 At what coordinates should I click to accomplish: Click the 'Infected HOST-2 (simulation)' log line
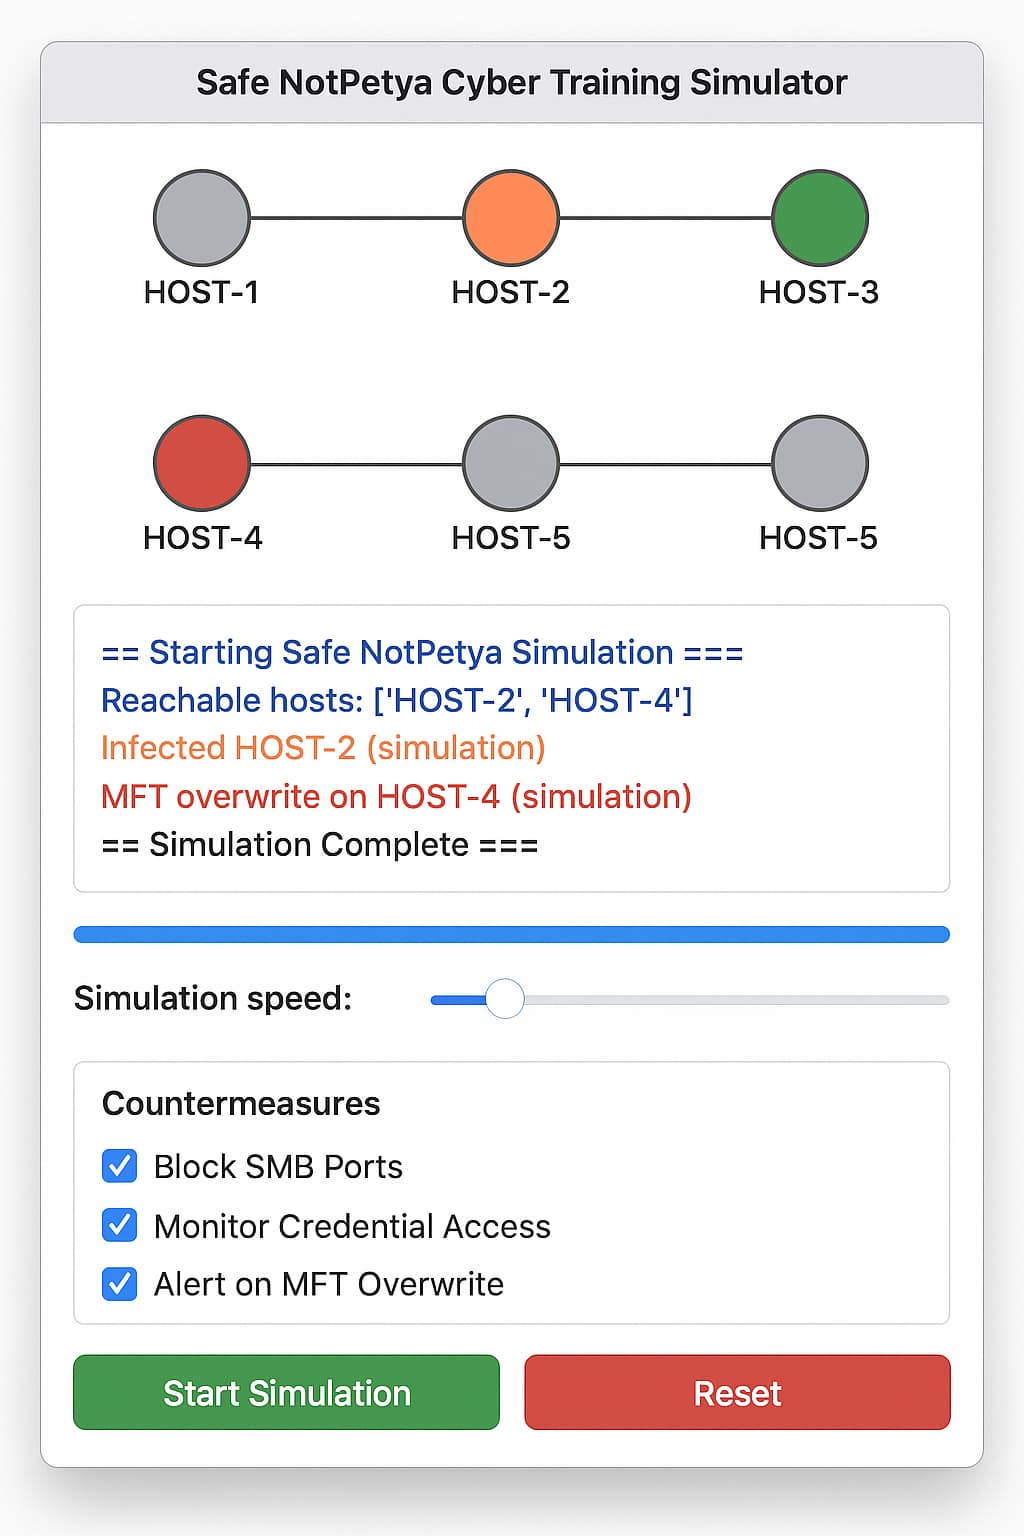(x=323, y=748)
